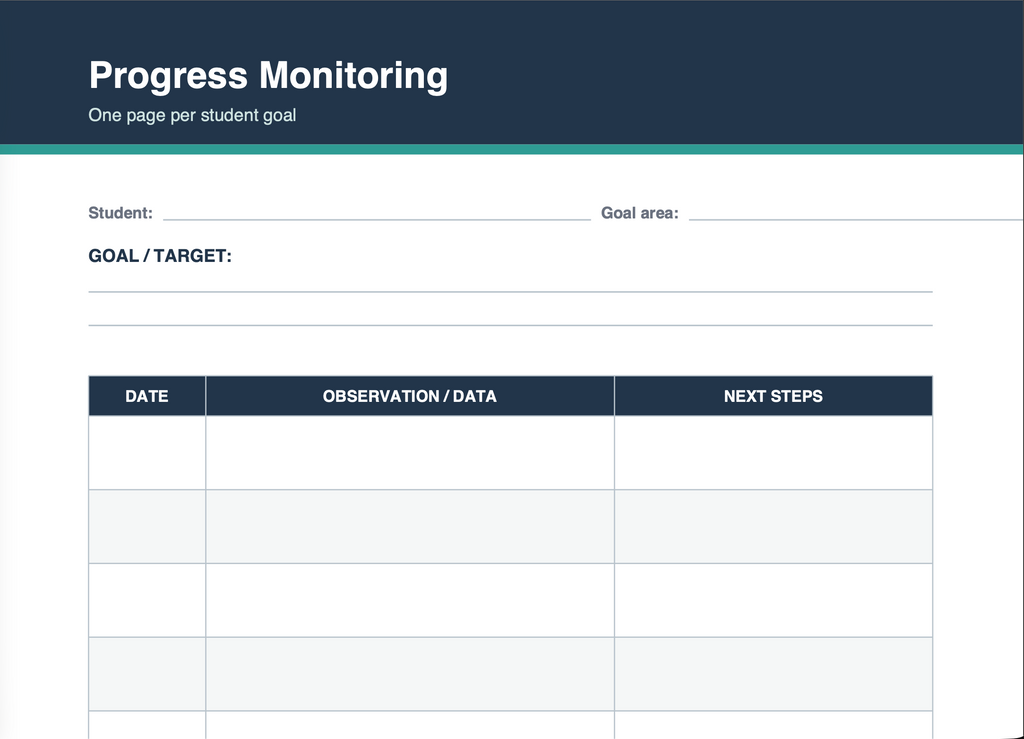The image size is (1024, 739).
Task: Click third row Observation / Data cell
Action: pos(410,600)
